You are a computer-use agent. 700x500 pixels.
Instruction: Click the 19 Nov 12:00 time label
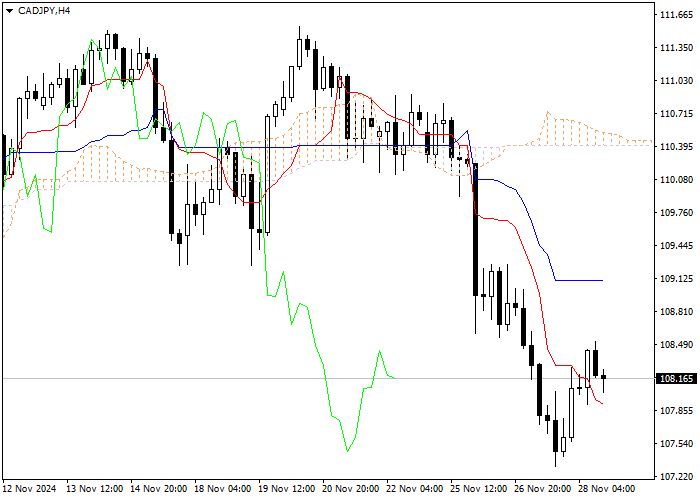pyautogui.click(x=287, y=489)
